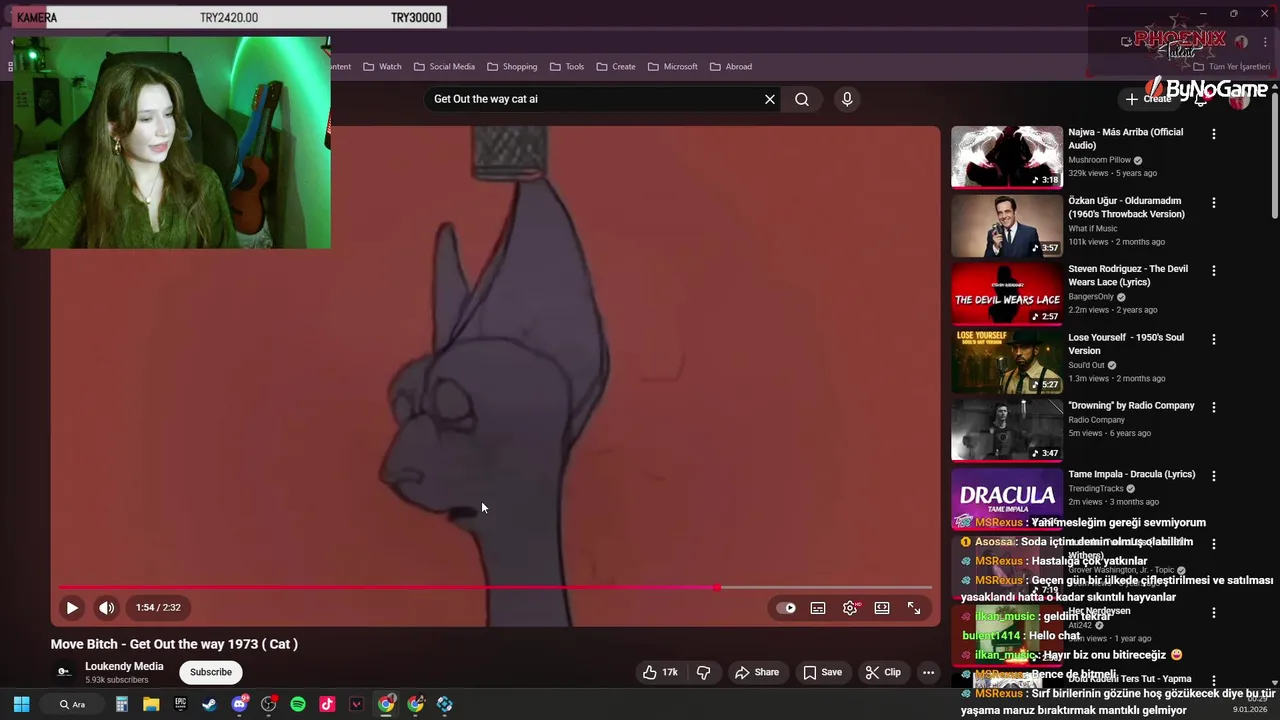Open Lose Yourself 1950's Soul Version title
1280x720 pixels.
pyautogui.click(x=1126, y=344)
